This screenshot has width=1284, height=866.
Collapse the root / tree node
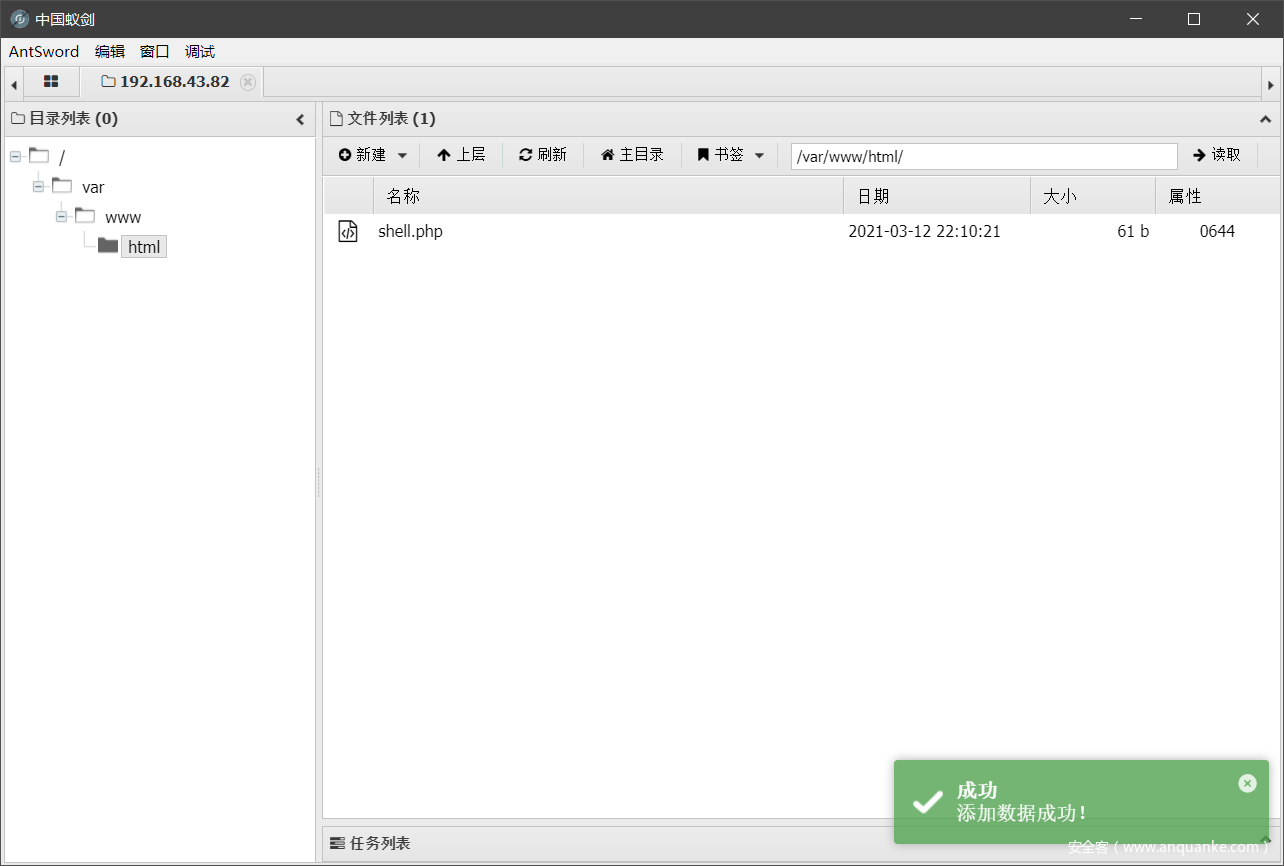point(15,156)
